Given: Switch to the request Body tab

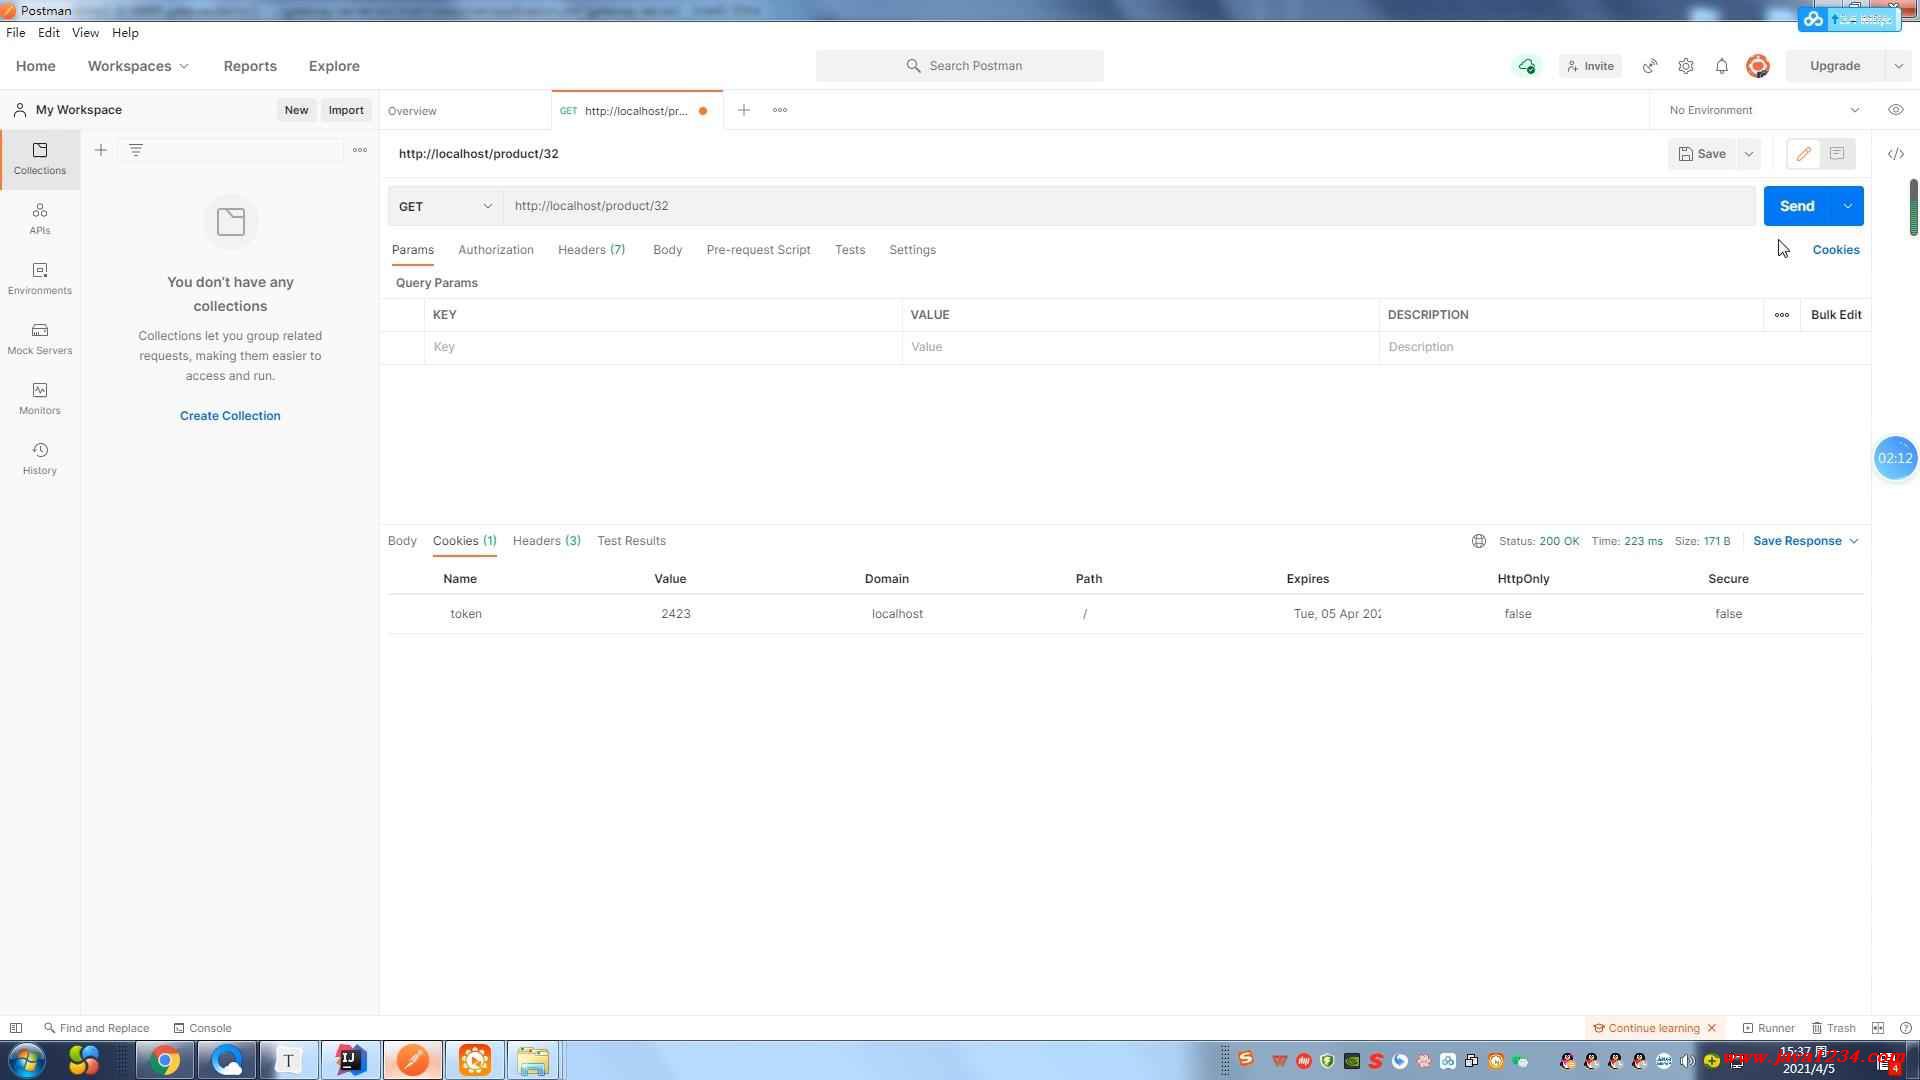Looking at the screenshot, I should coord(668,250).
